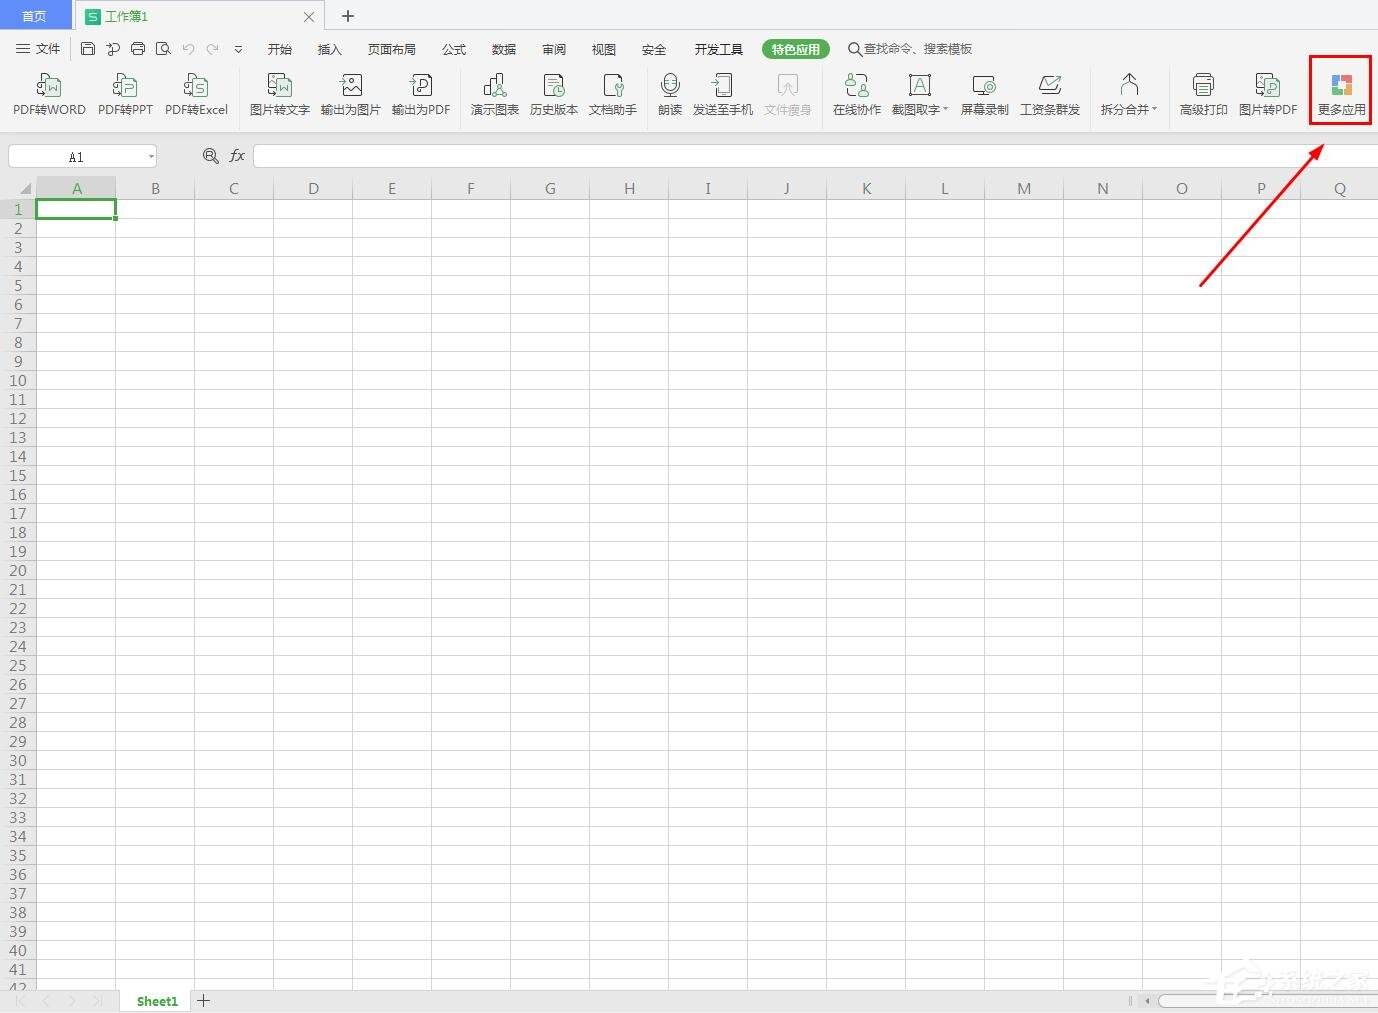
Task: Choose 输出为图片 export option
Action: click(x=351, y=95)
